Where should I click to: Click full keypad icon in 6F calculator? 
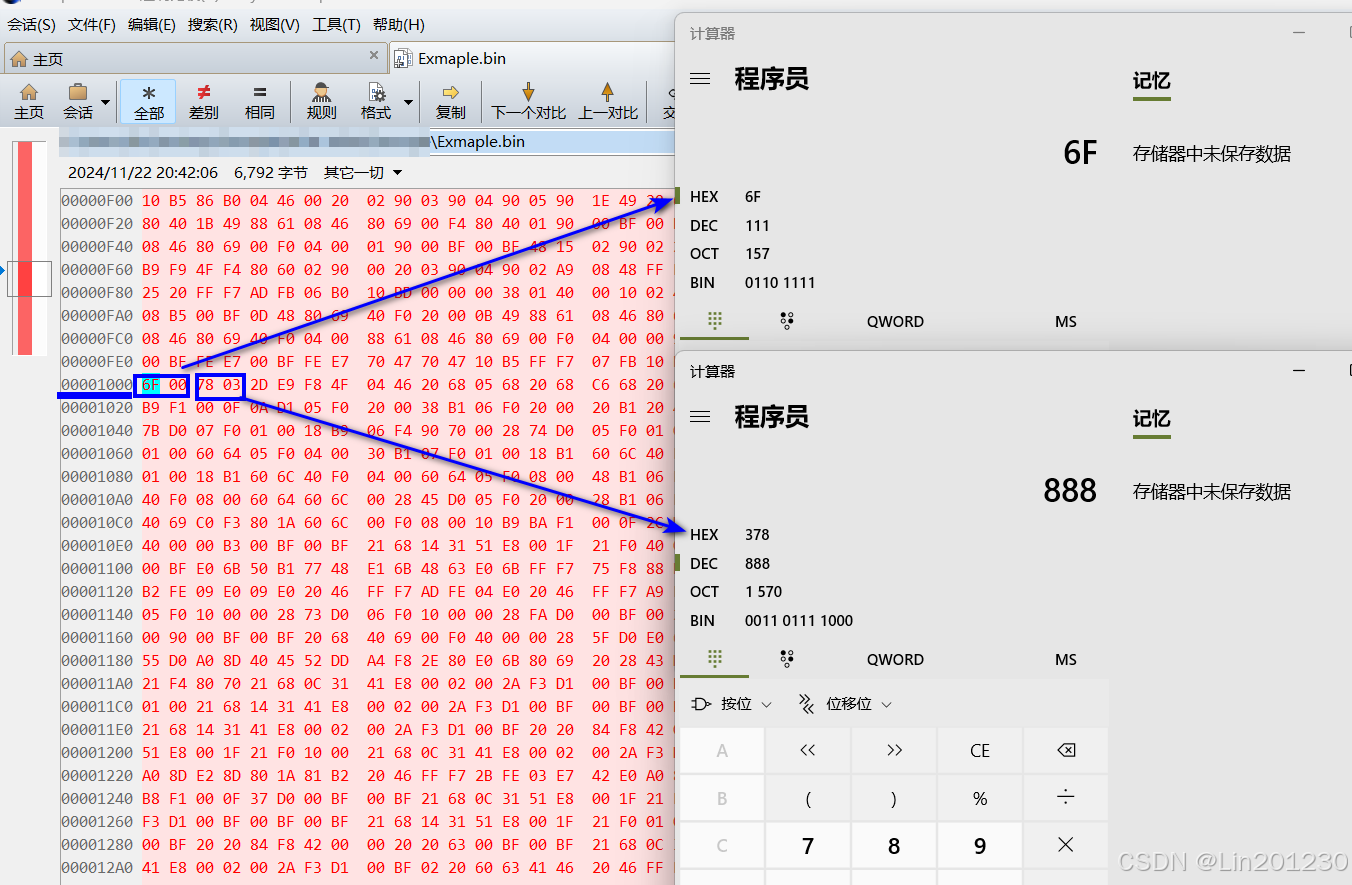(715, 321)
